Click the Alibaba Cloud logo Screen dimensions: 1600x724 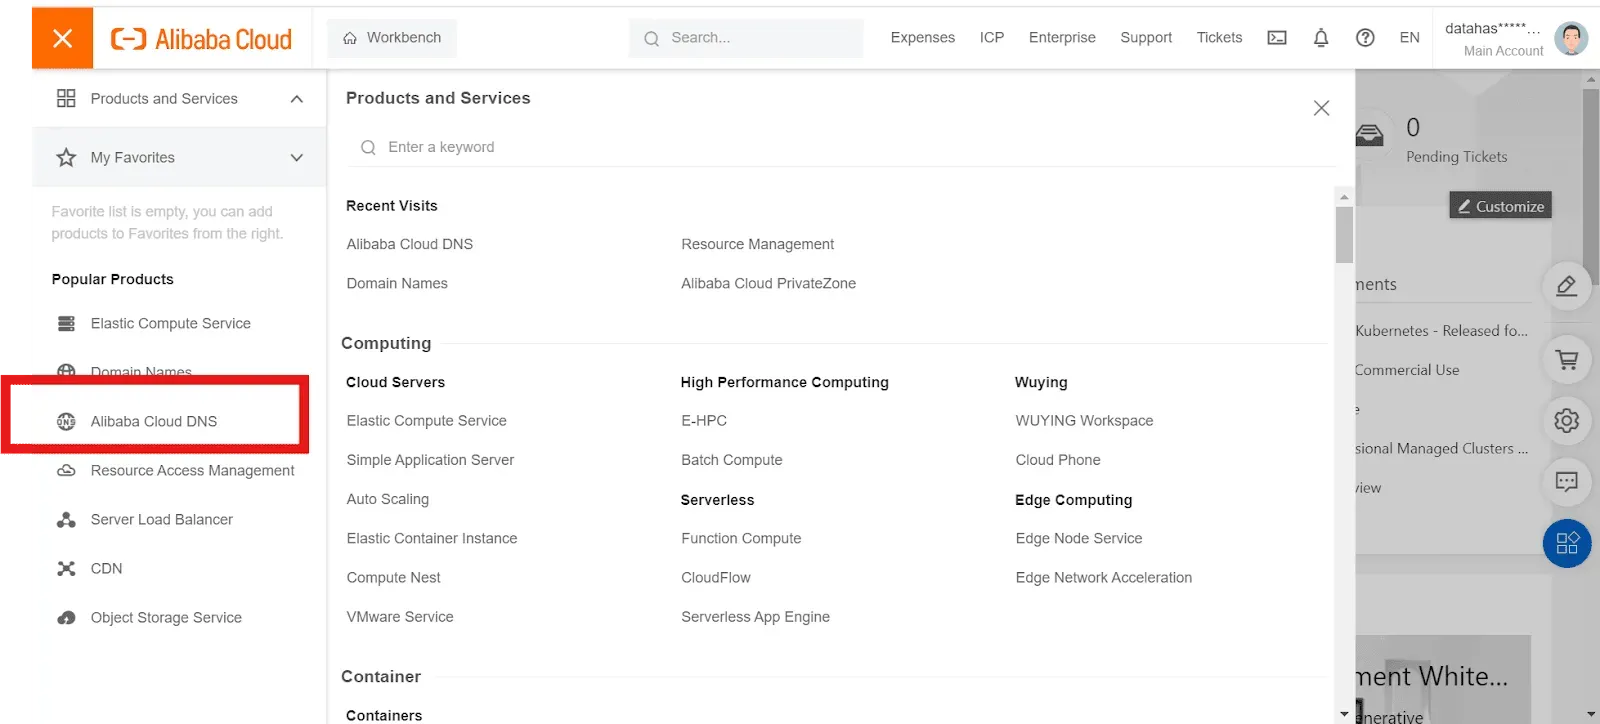point(201,39)
